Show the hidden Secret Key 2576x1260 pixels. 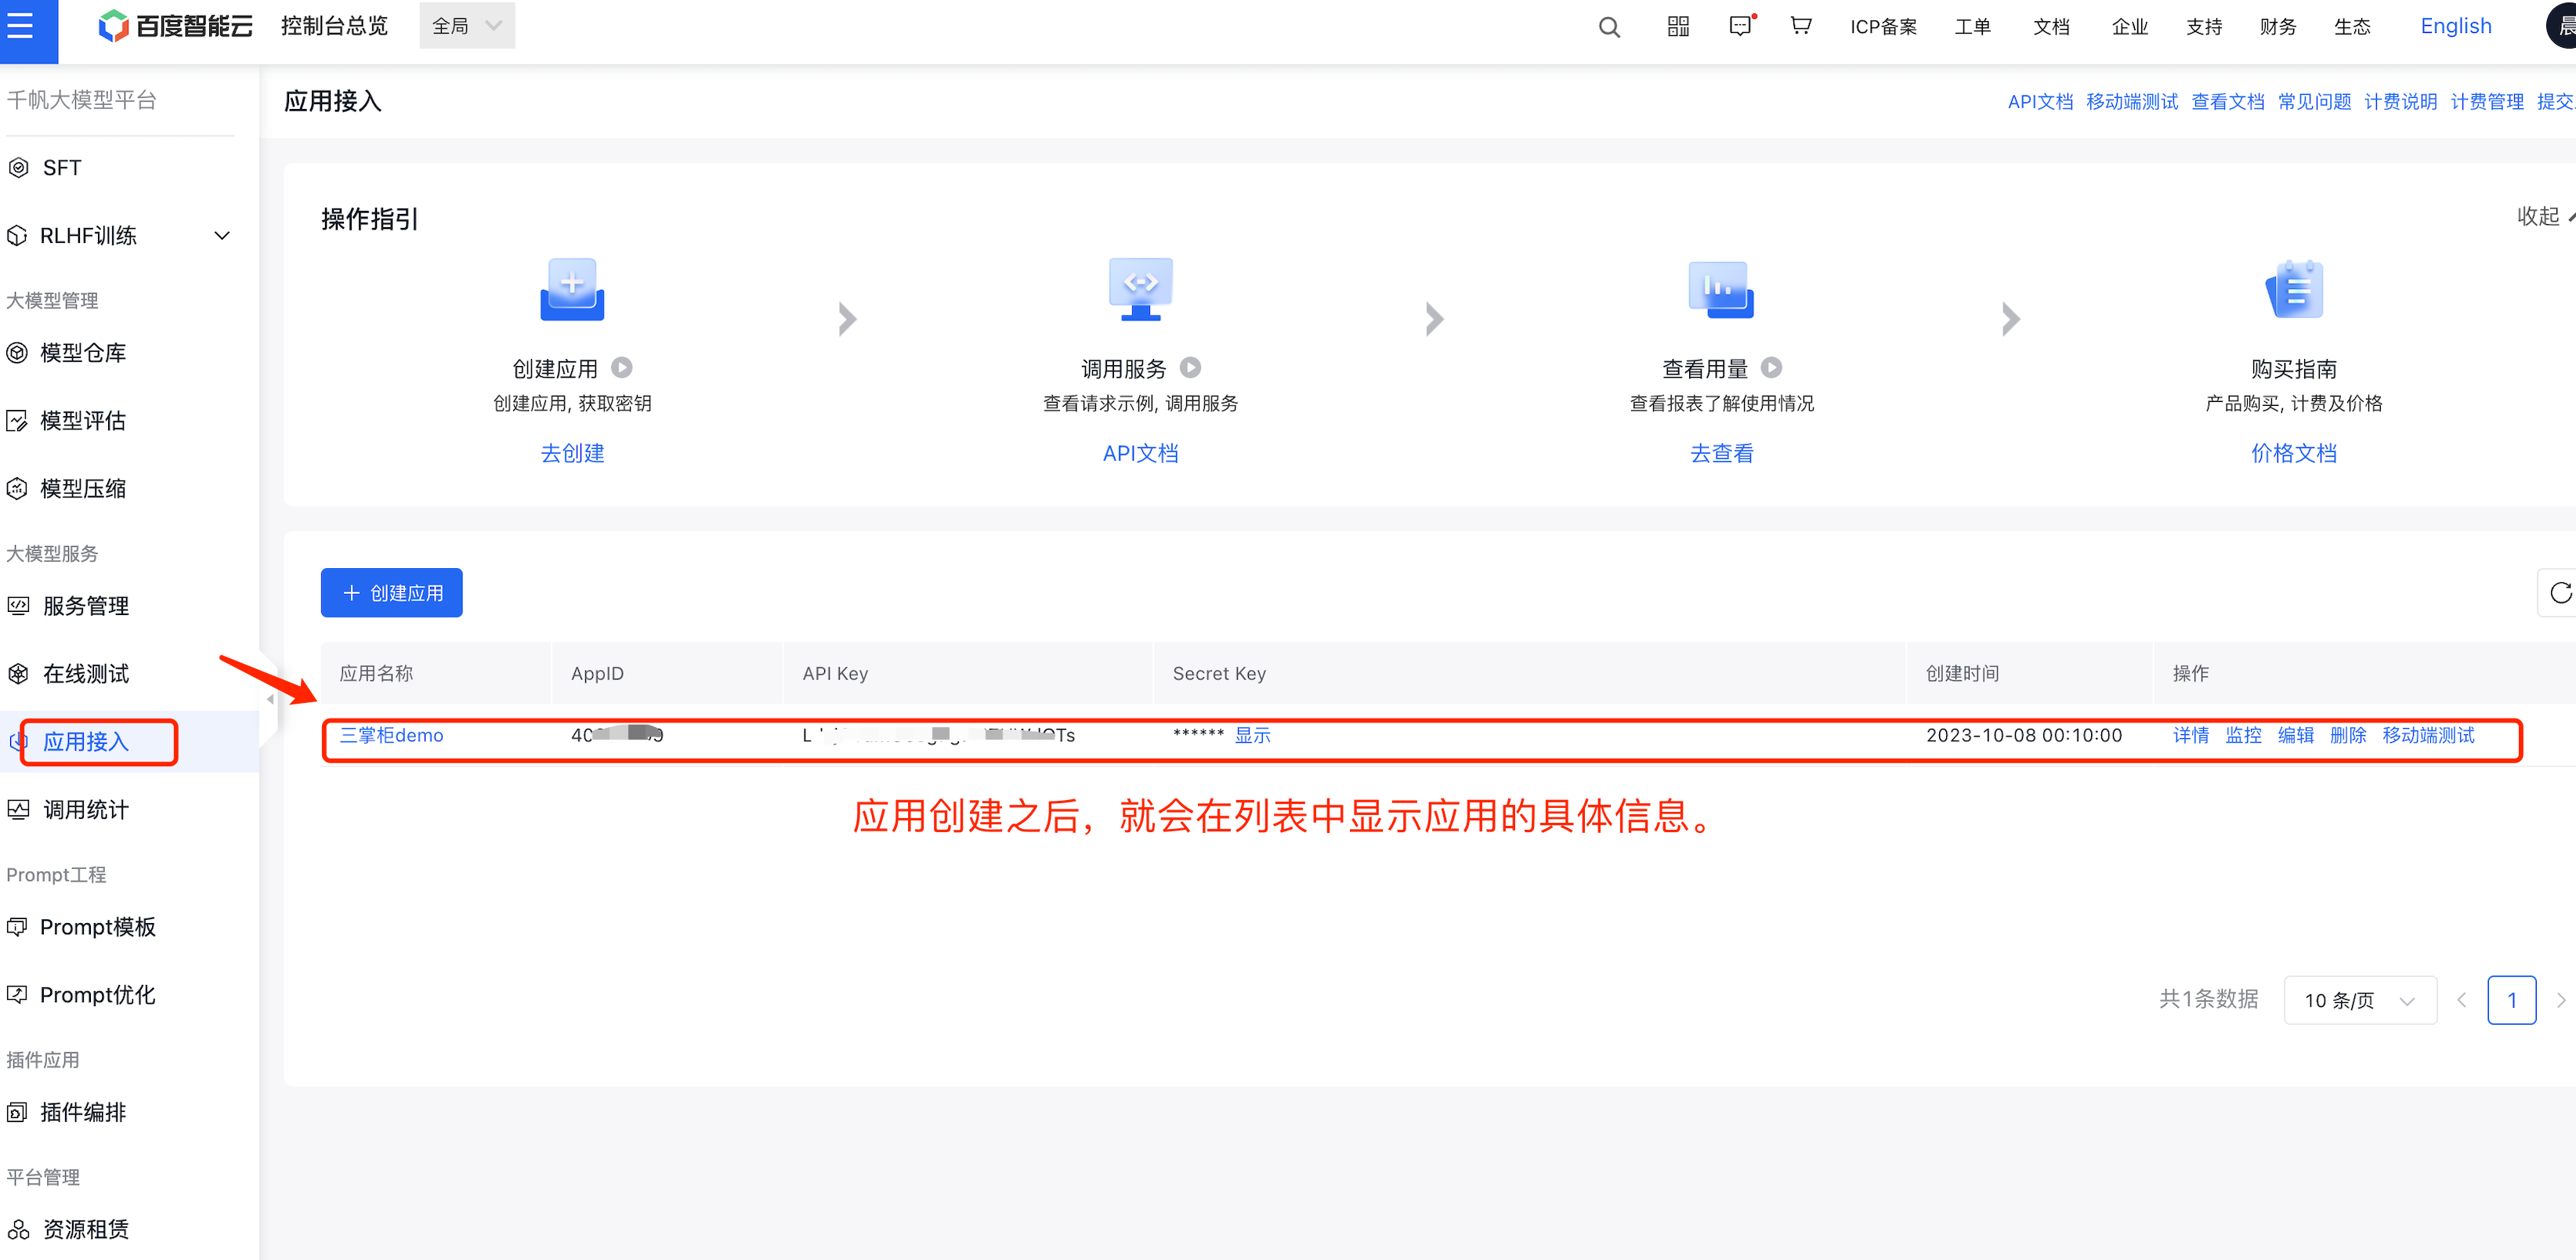[x=1252, y=736]
